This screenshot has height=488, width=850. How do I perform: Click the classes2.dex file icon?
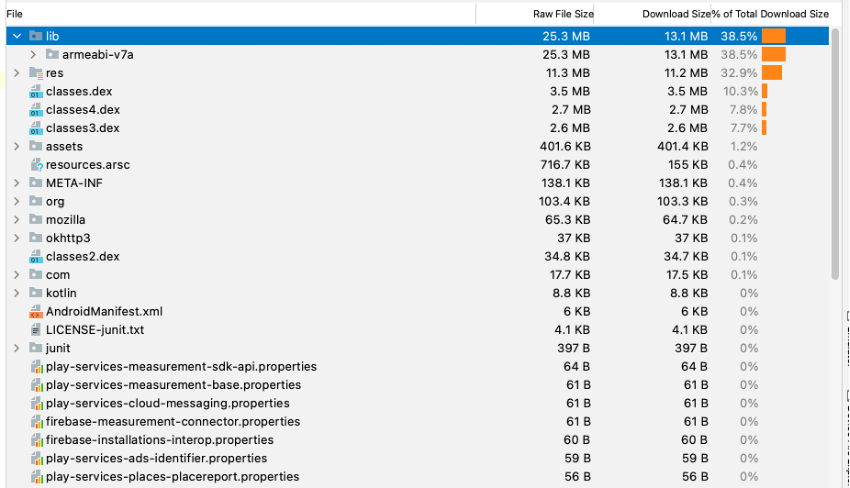point(36,256)
